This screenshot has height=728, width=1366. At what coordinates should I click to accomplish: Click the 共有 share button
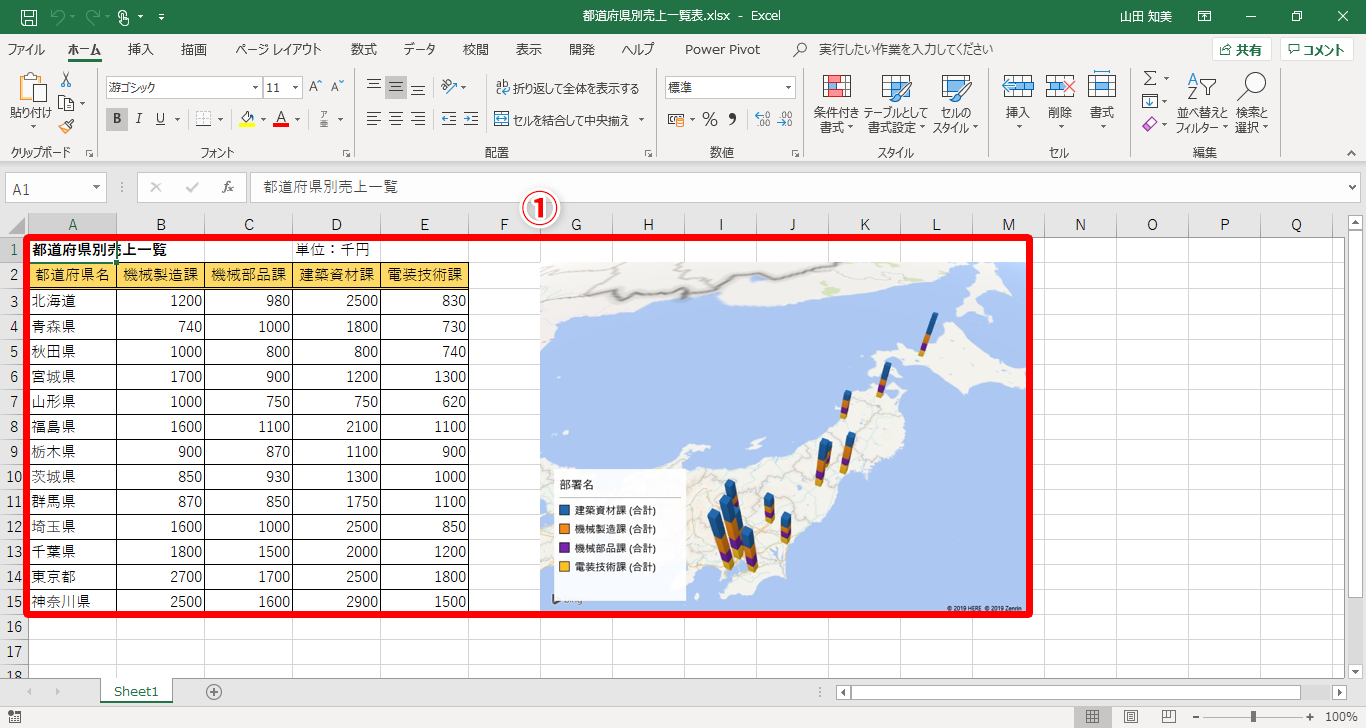(1241, 49)
